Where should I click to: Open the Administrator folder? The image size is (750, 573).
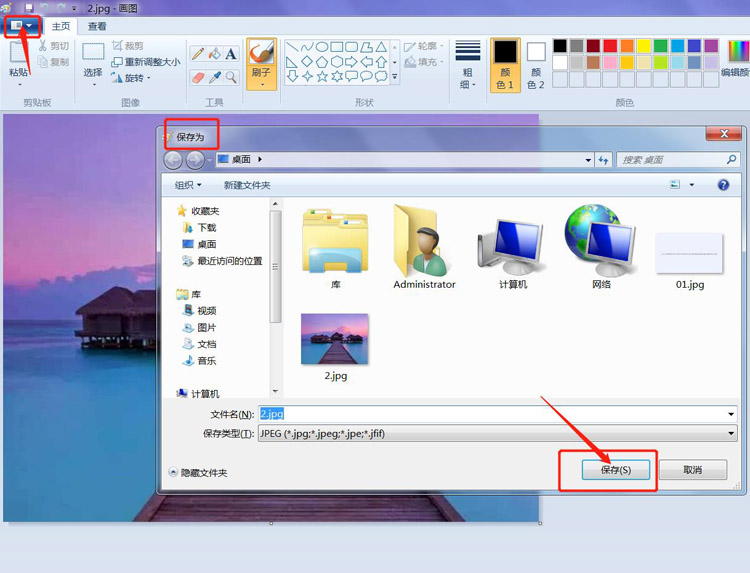[x=424, y=248]
